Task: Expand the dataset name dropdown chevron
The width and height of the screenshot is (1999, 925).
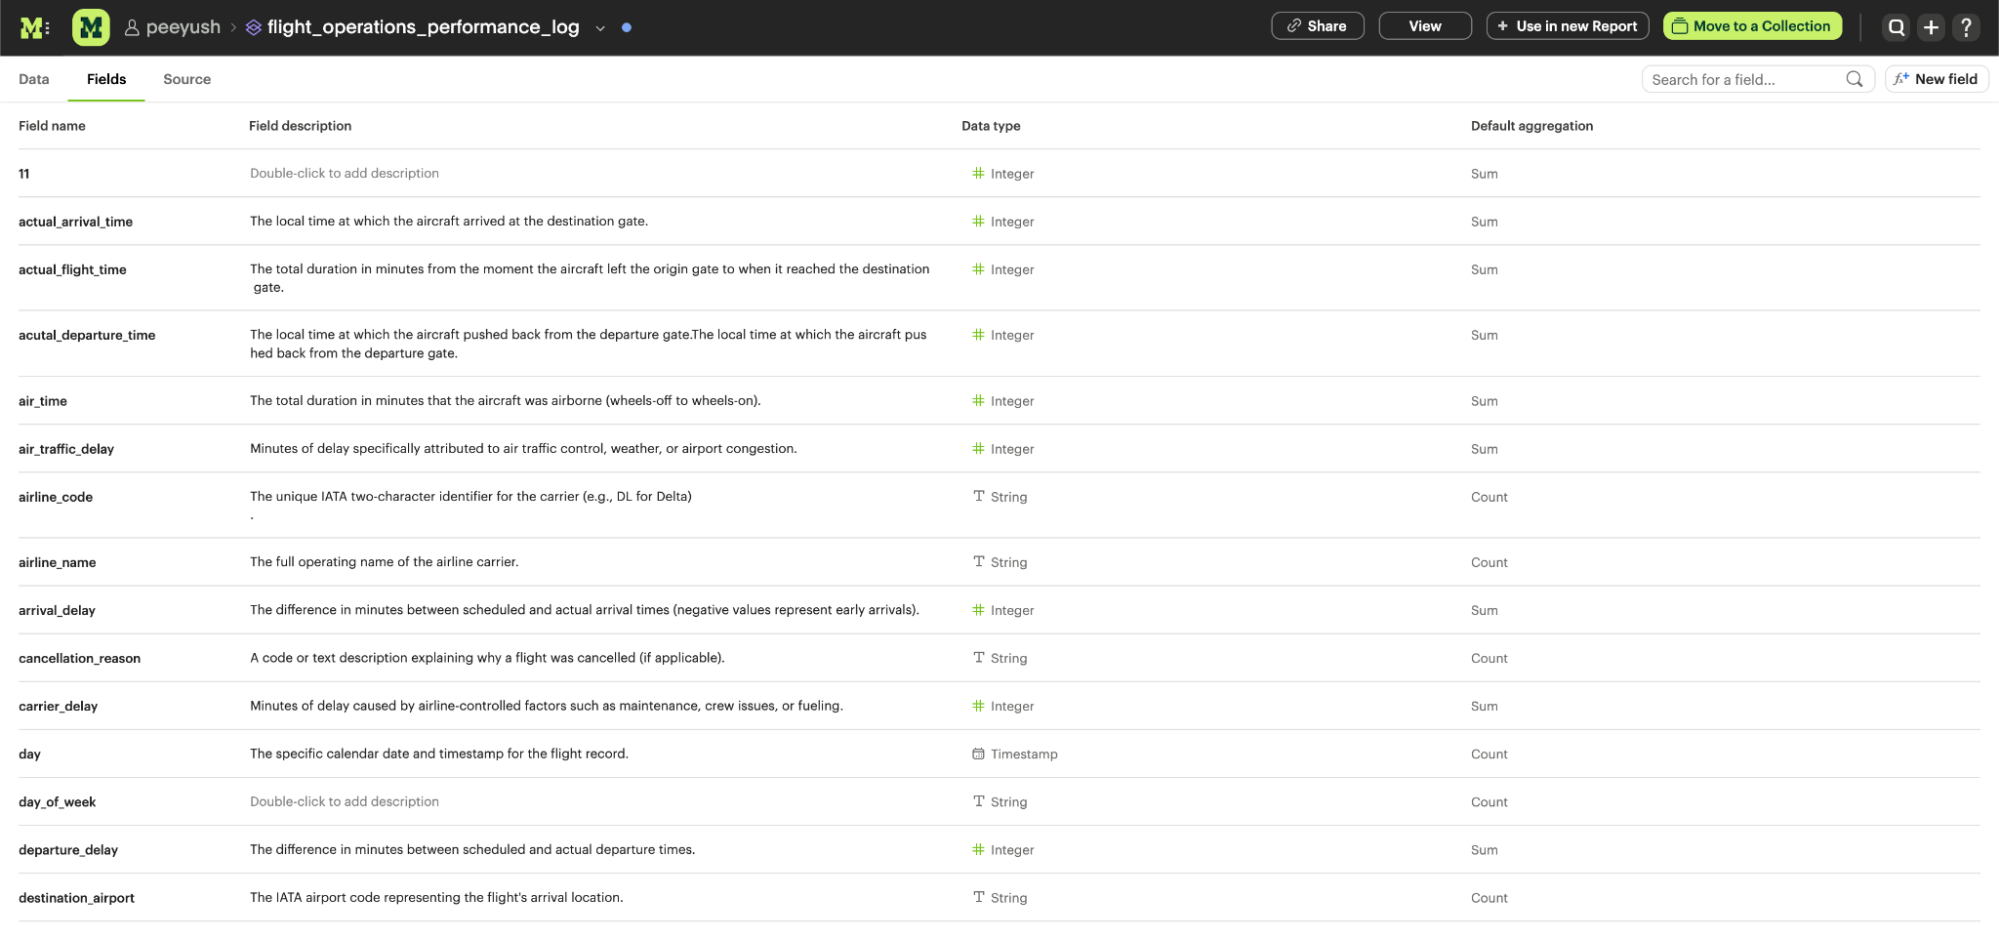Action: (x=600, y=28)
